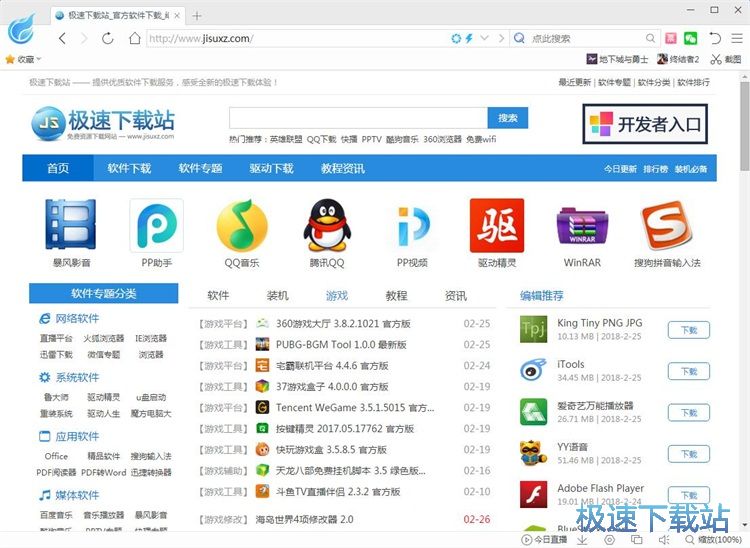
Task: Expand the 收藏 favorites dropdown arrow
Action: tap(38, 60)
